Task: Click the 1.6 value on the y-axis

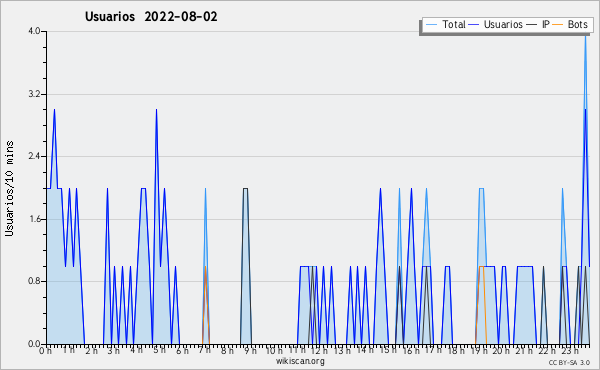Action: 34,219
